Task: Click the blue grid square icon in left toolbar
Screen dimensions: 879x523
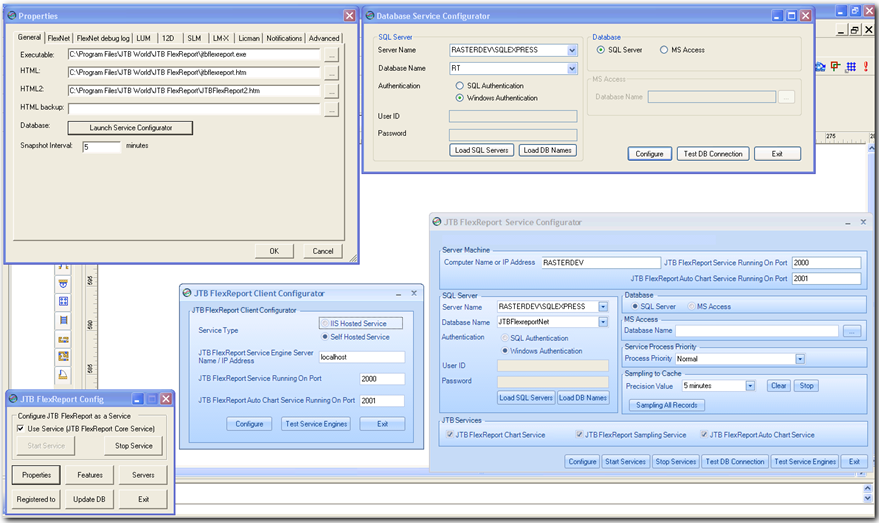Action: [x=63, y=301]
